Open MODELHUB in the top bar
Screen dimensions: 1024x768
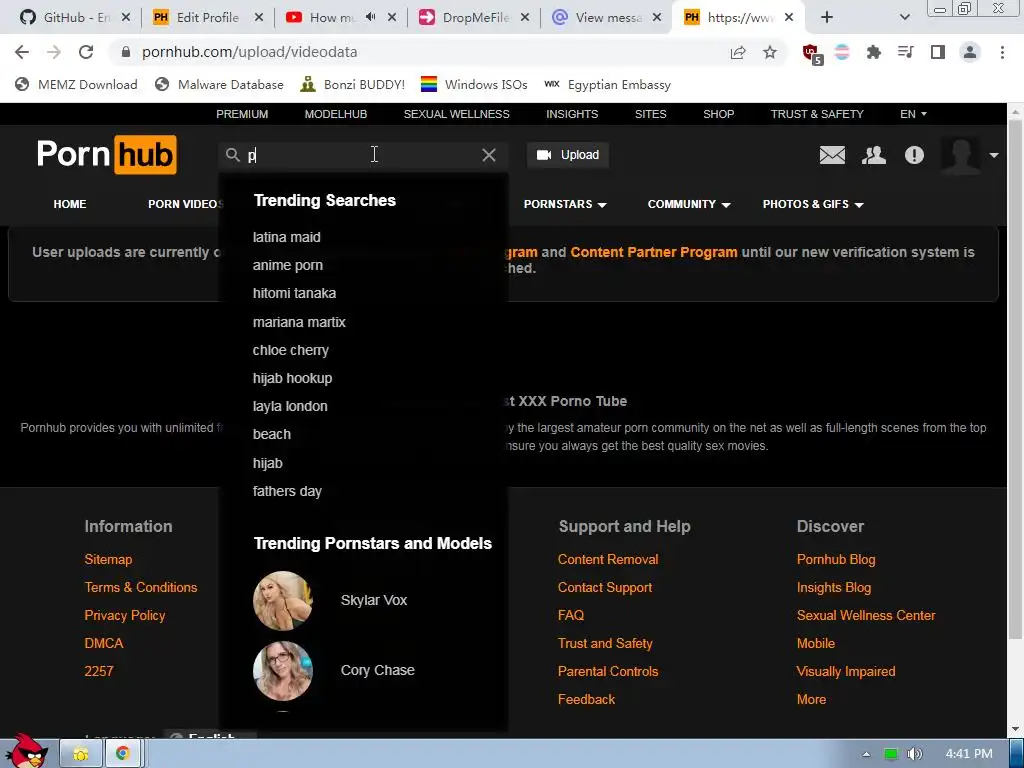336,114
